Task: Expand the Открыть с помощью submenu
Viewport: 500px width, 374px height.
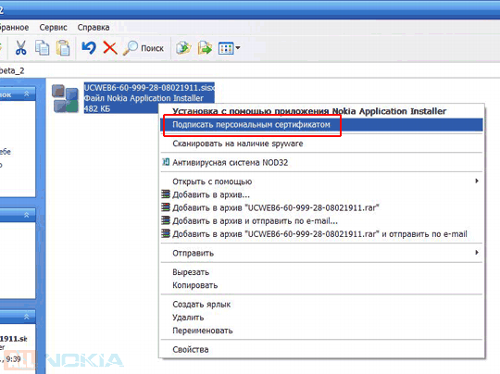Action: click(x=322, y=181)
